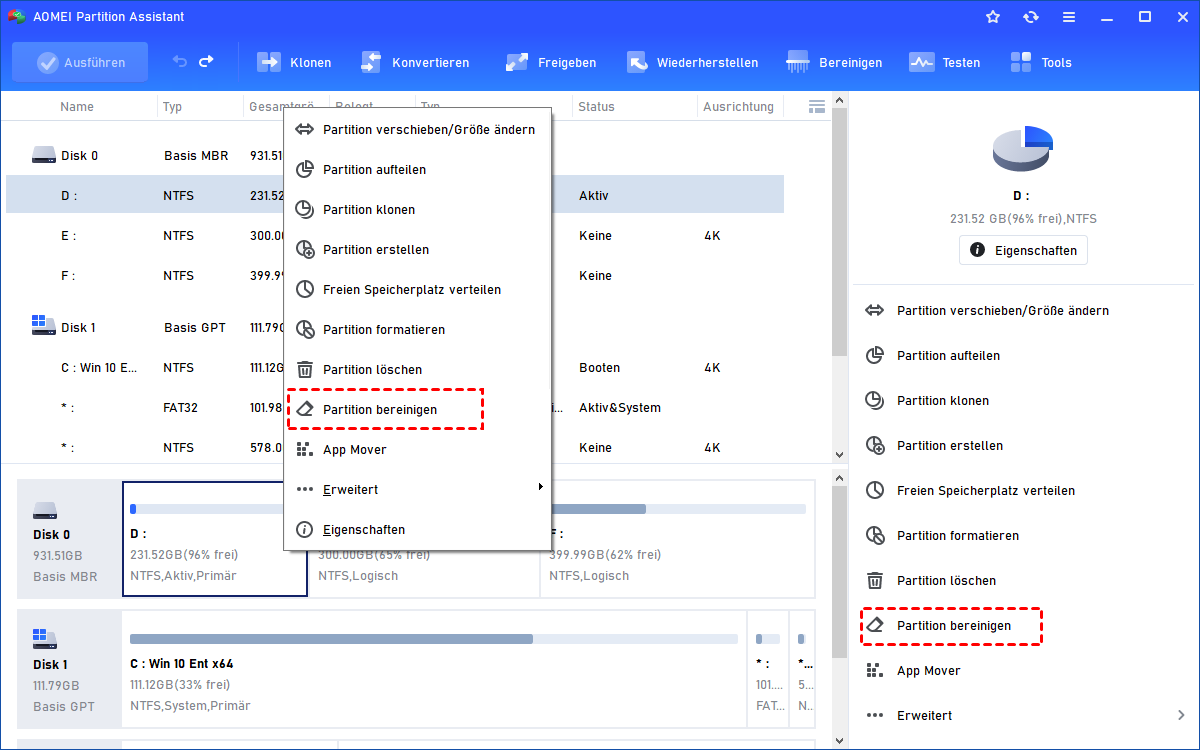This screenshot has width=1200, height=750.
Task: Select D: partition block in disk map
Action: coord(215,539)
